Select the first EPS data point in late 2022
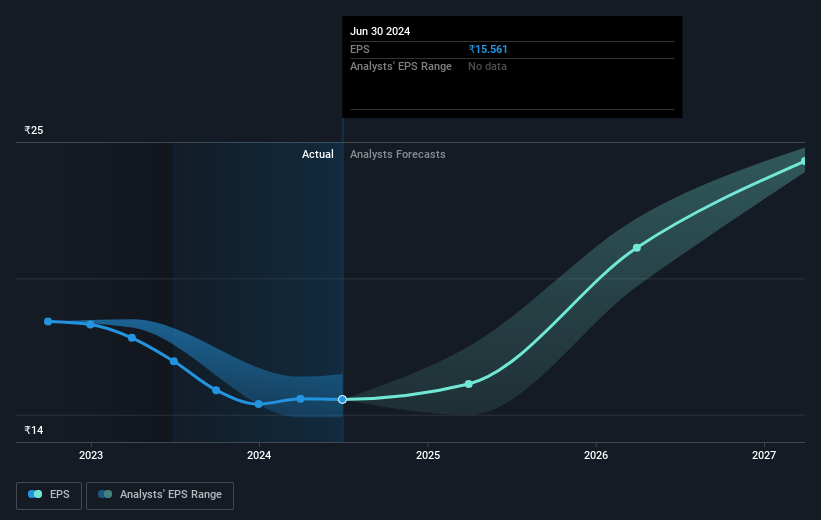The width and height of the screenshot is (821, 520). tap(48, 322)
